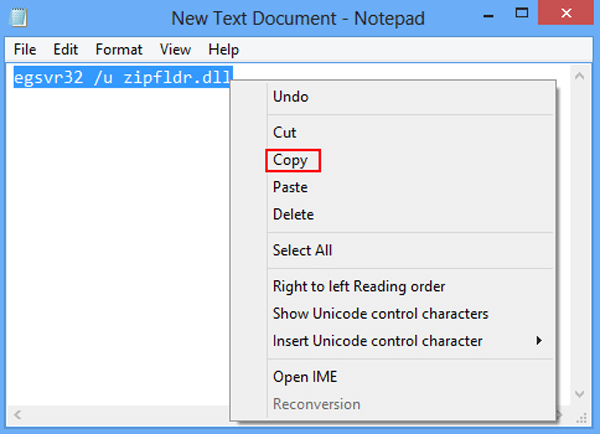
Task: Open the File menu
Action: pos(25,50)
